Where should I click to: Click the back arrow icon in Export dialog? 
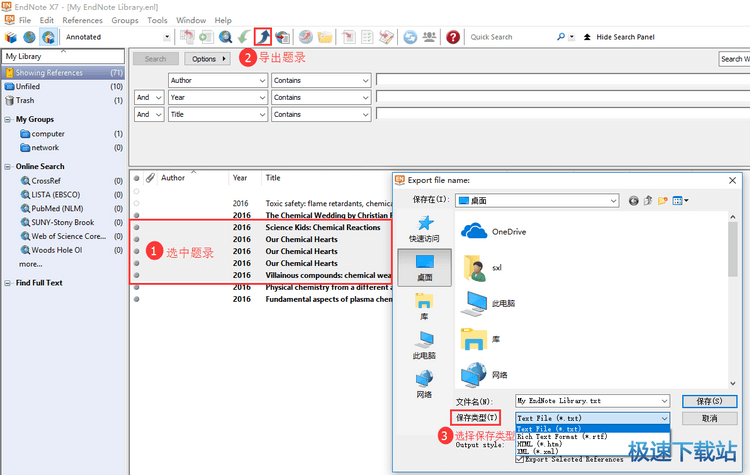(x=634, y=201)
